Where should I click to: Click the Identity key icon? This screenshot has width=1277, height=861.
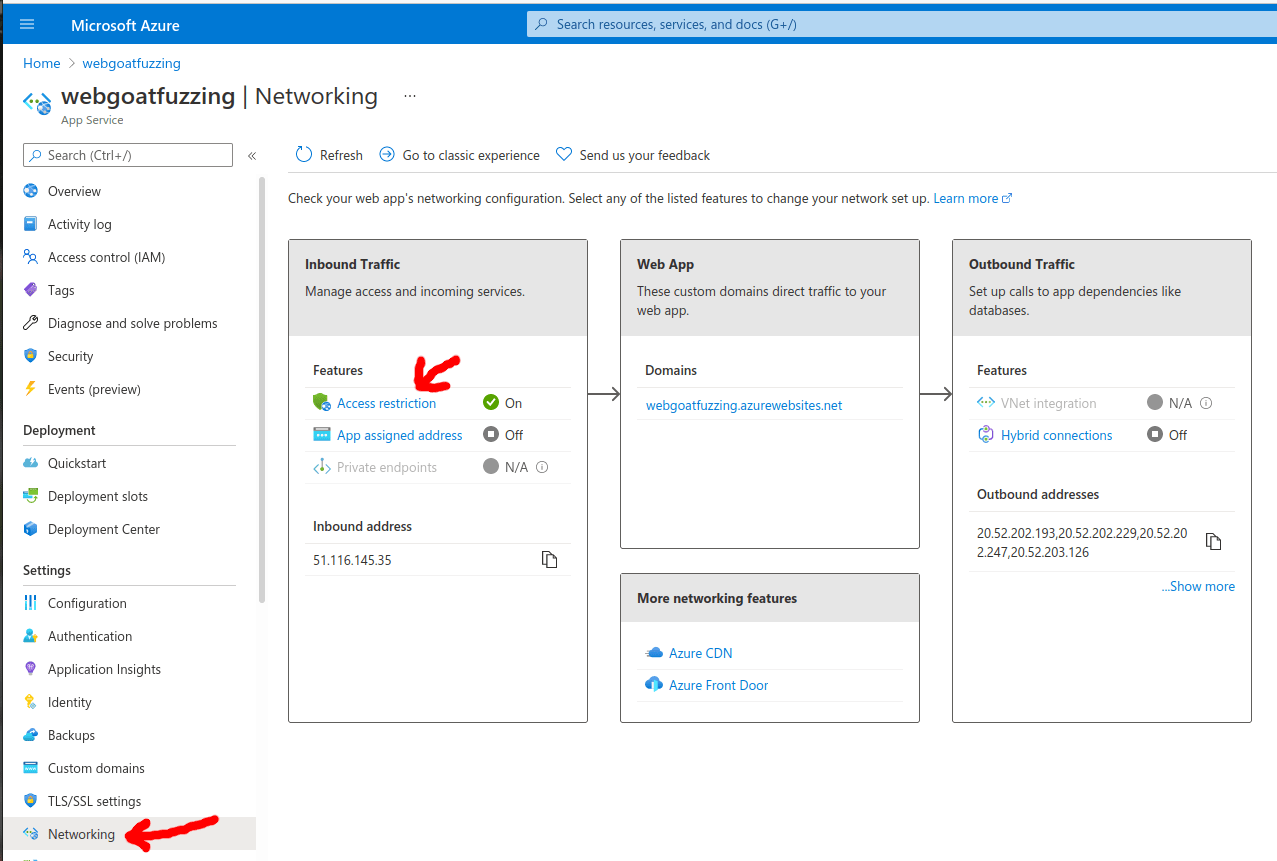(x=30, y=702)
